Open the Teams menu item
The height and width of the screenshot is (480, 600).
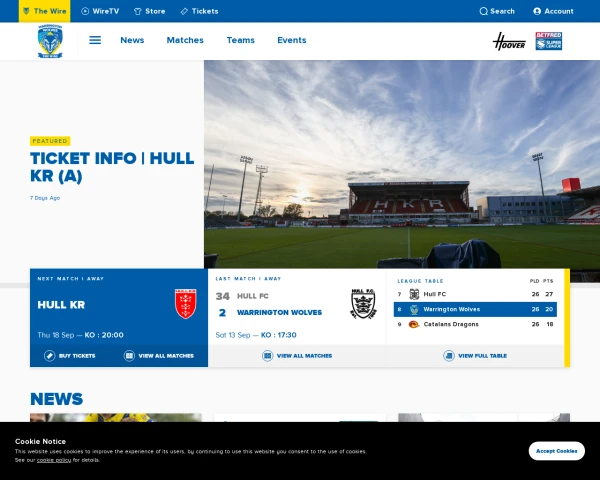(x=240, y=40)
